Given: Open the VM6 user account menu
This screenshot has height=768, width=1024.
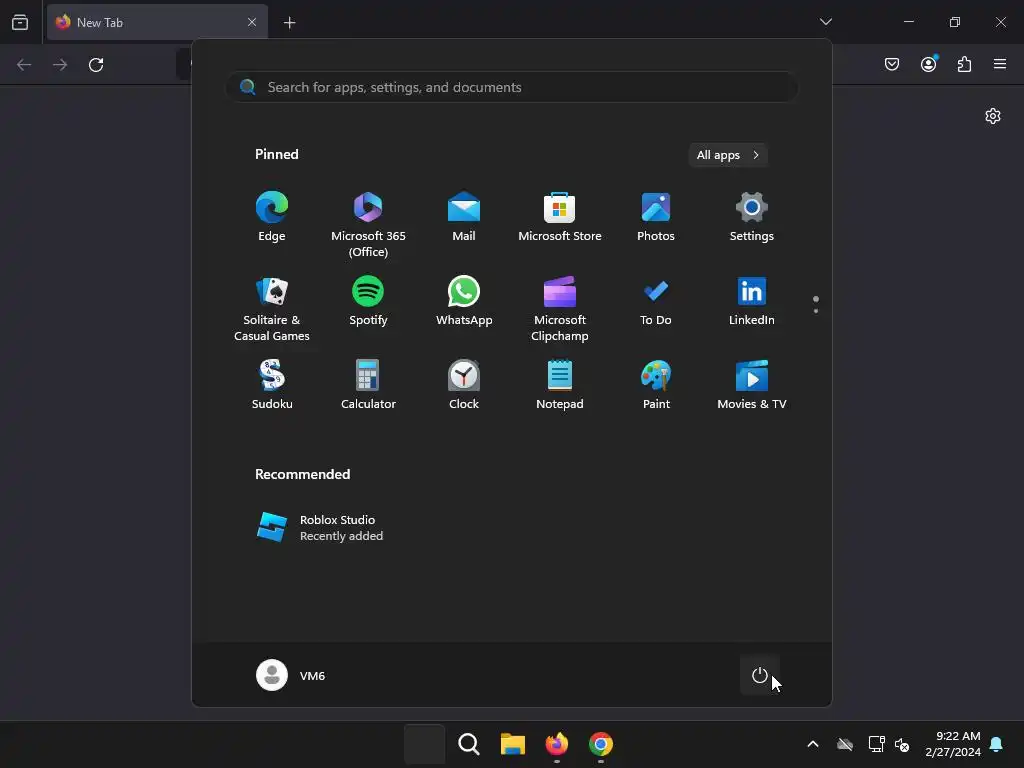Looking at the screenshot, I should click(291, 675).
